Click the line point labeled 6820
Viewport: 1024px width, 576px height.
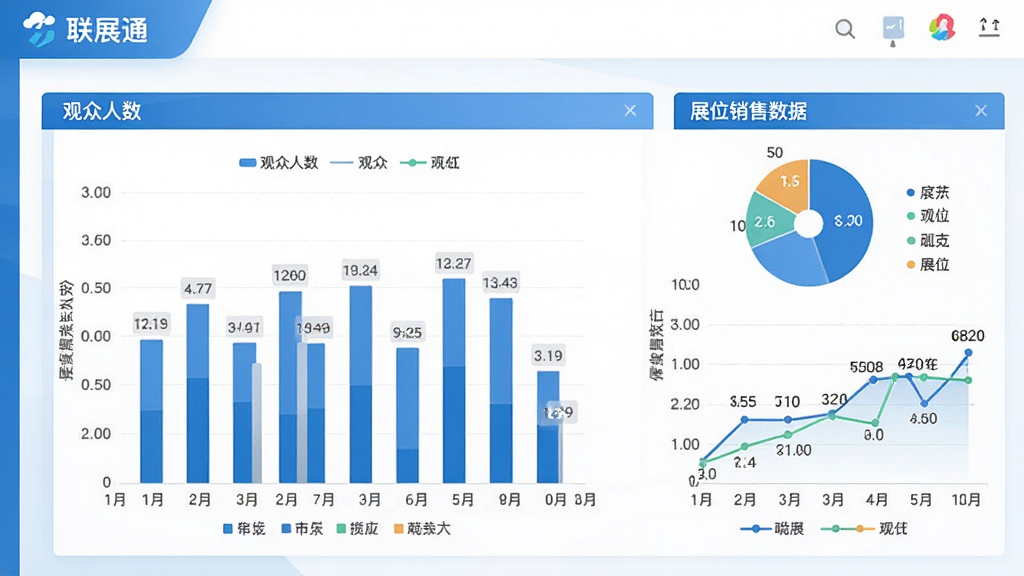coord(968,353)
